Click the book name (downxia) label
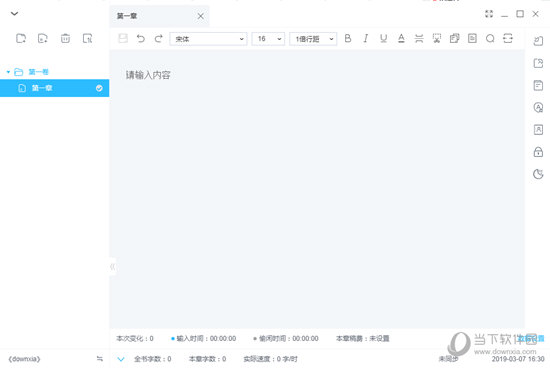The width and height of the screenshot is (550, 368). 24,359
